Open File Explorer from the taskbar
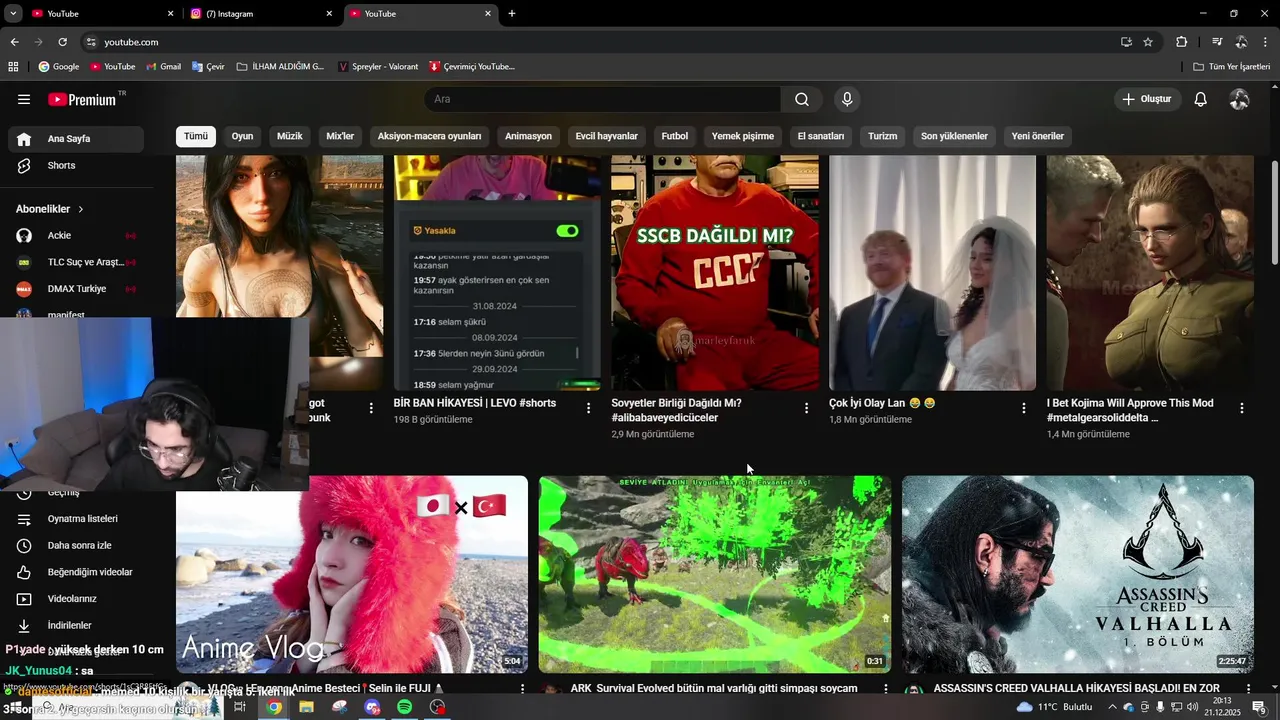 point(306,707)
